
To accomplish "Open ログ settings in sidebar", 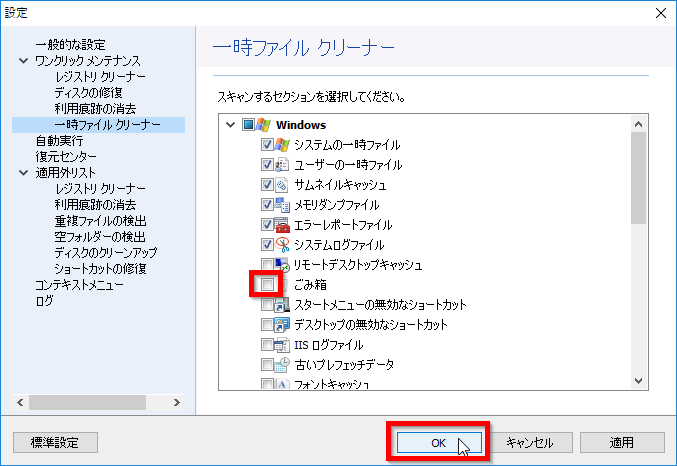I will (x=44, y=301).
